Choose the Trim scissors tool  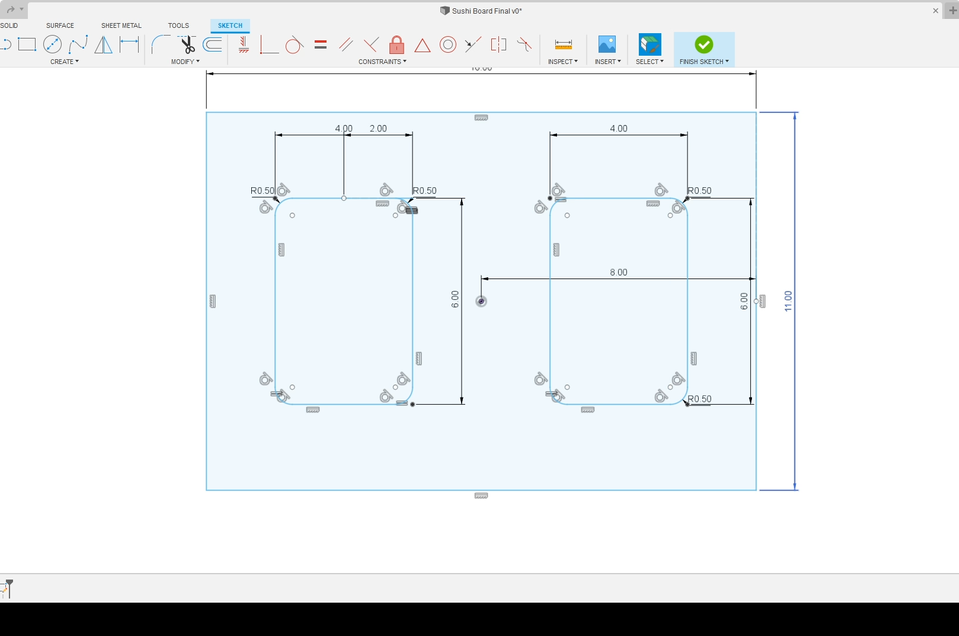(187, 44)
